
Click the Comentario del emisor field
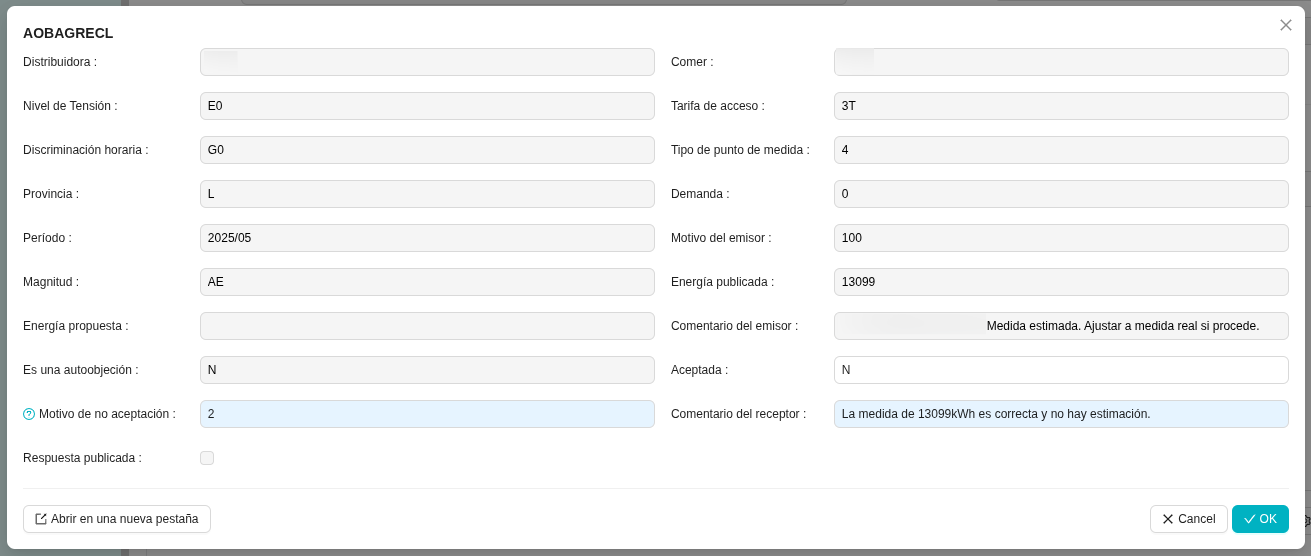coord(1060,326)
